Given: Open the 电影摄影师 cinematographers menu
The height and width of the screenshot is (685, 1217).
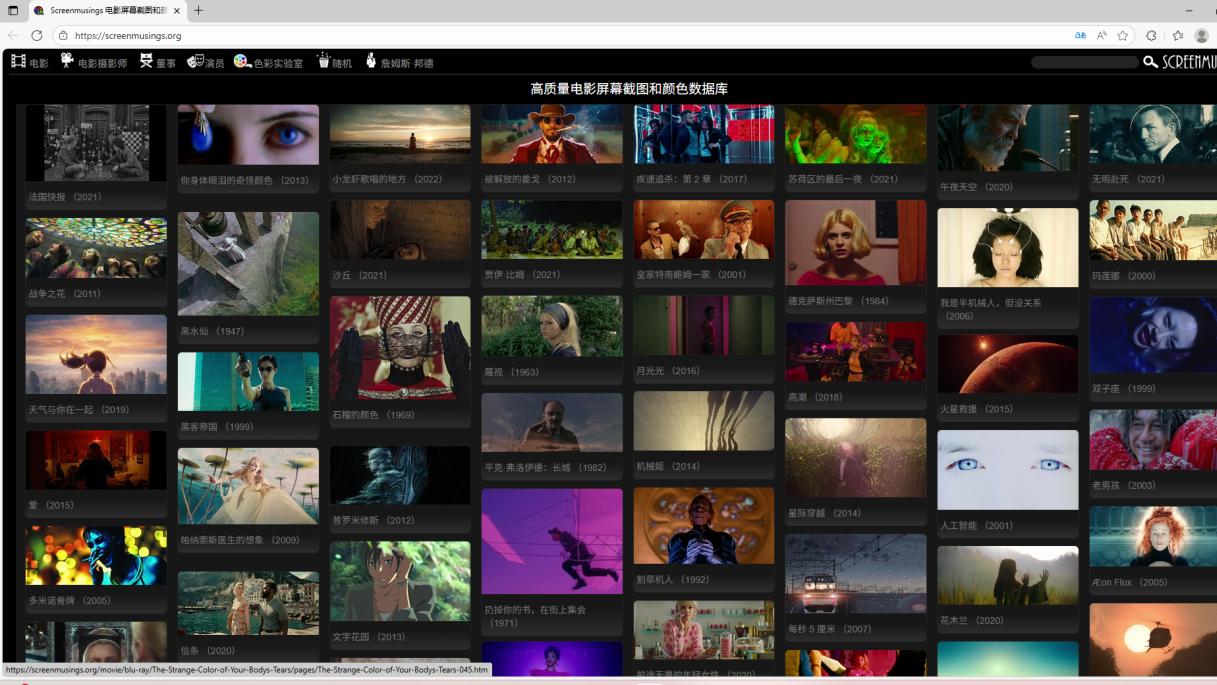Looking at the screenshot, I should pos(94,62).
